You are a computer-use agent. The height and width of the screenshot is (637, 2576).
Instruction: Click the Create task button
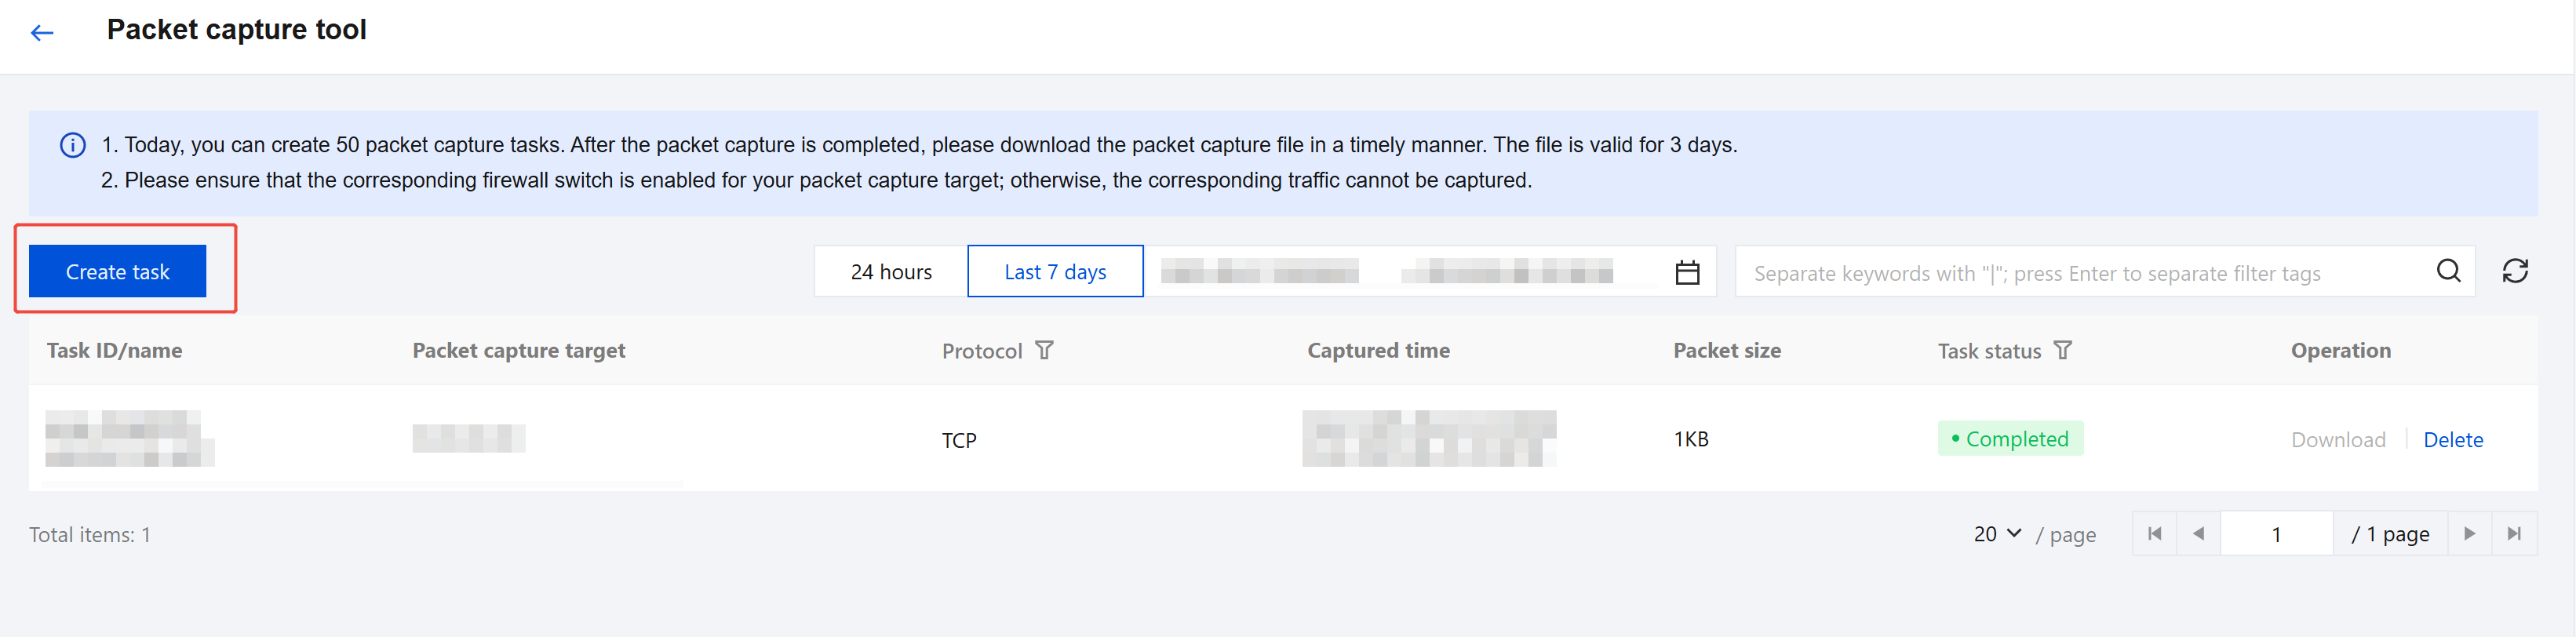[117, 271]
